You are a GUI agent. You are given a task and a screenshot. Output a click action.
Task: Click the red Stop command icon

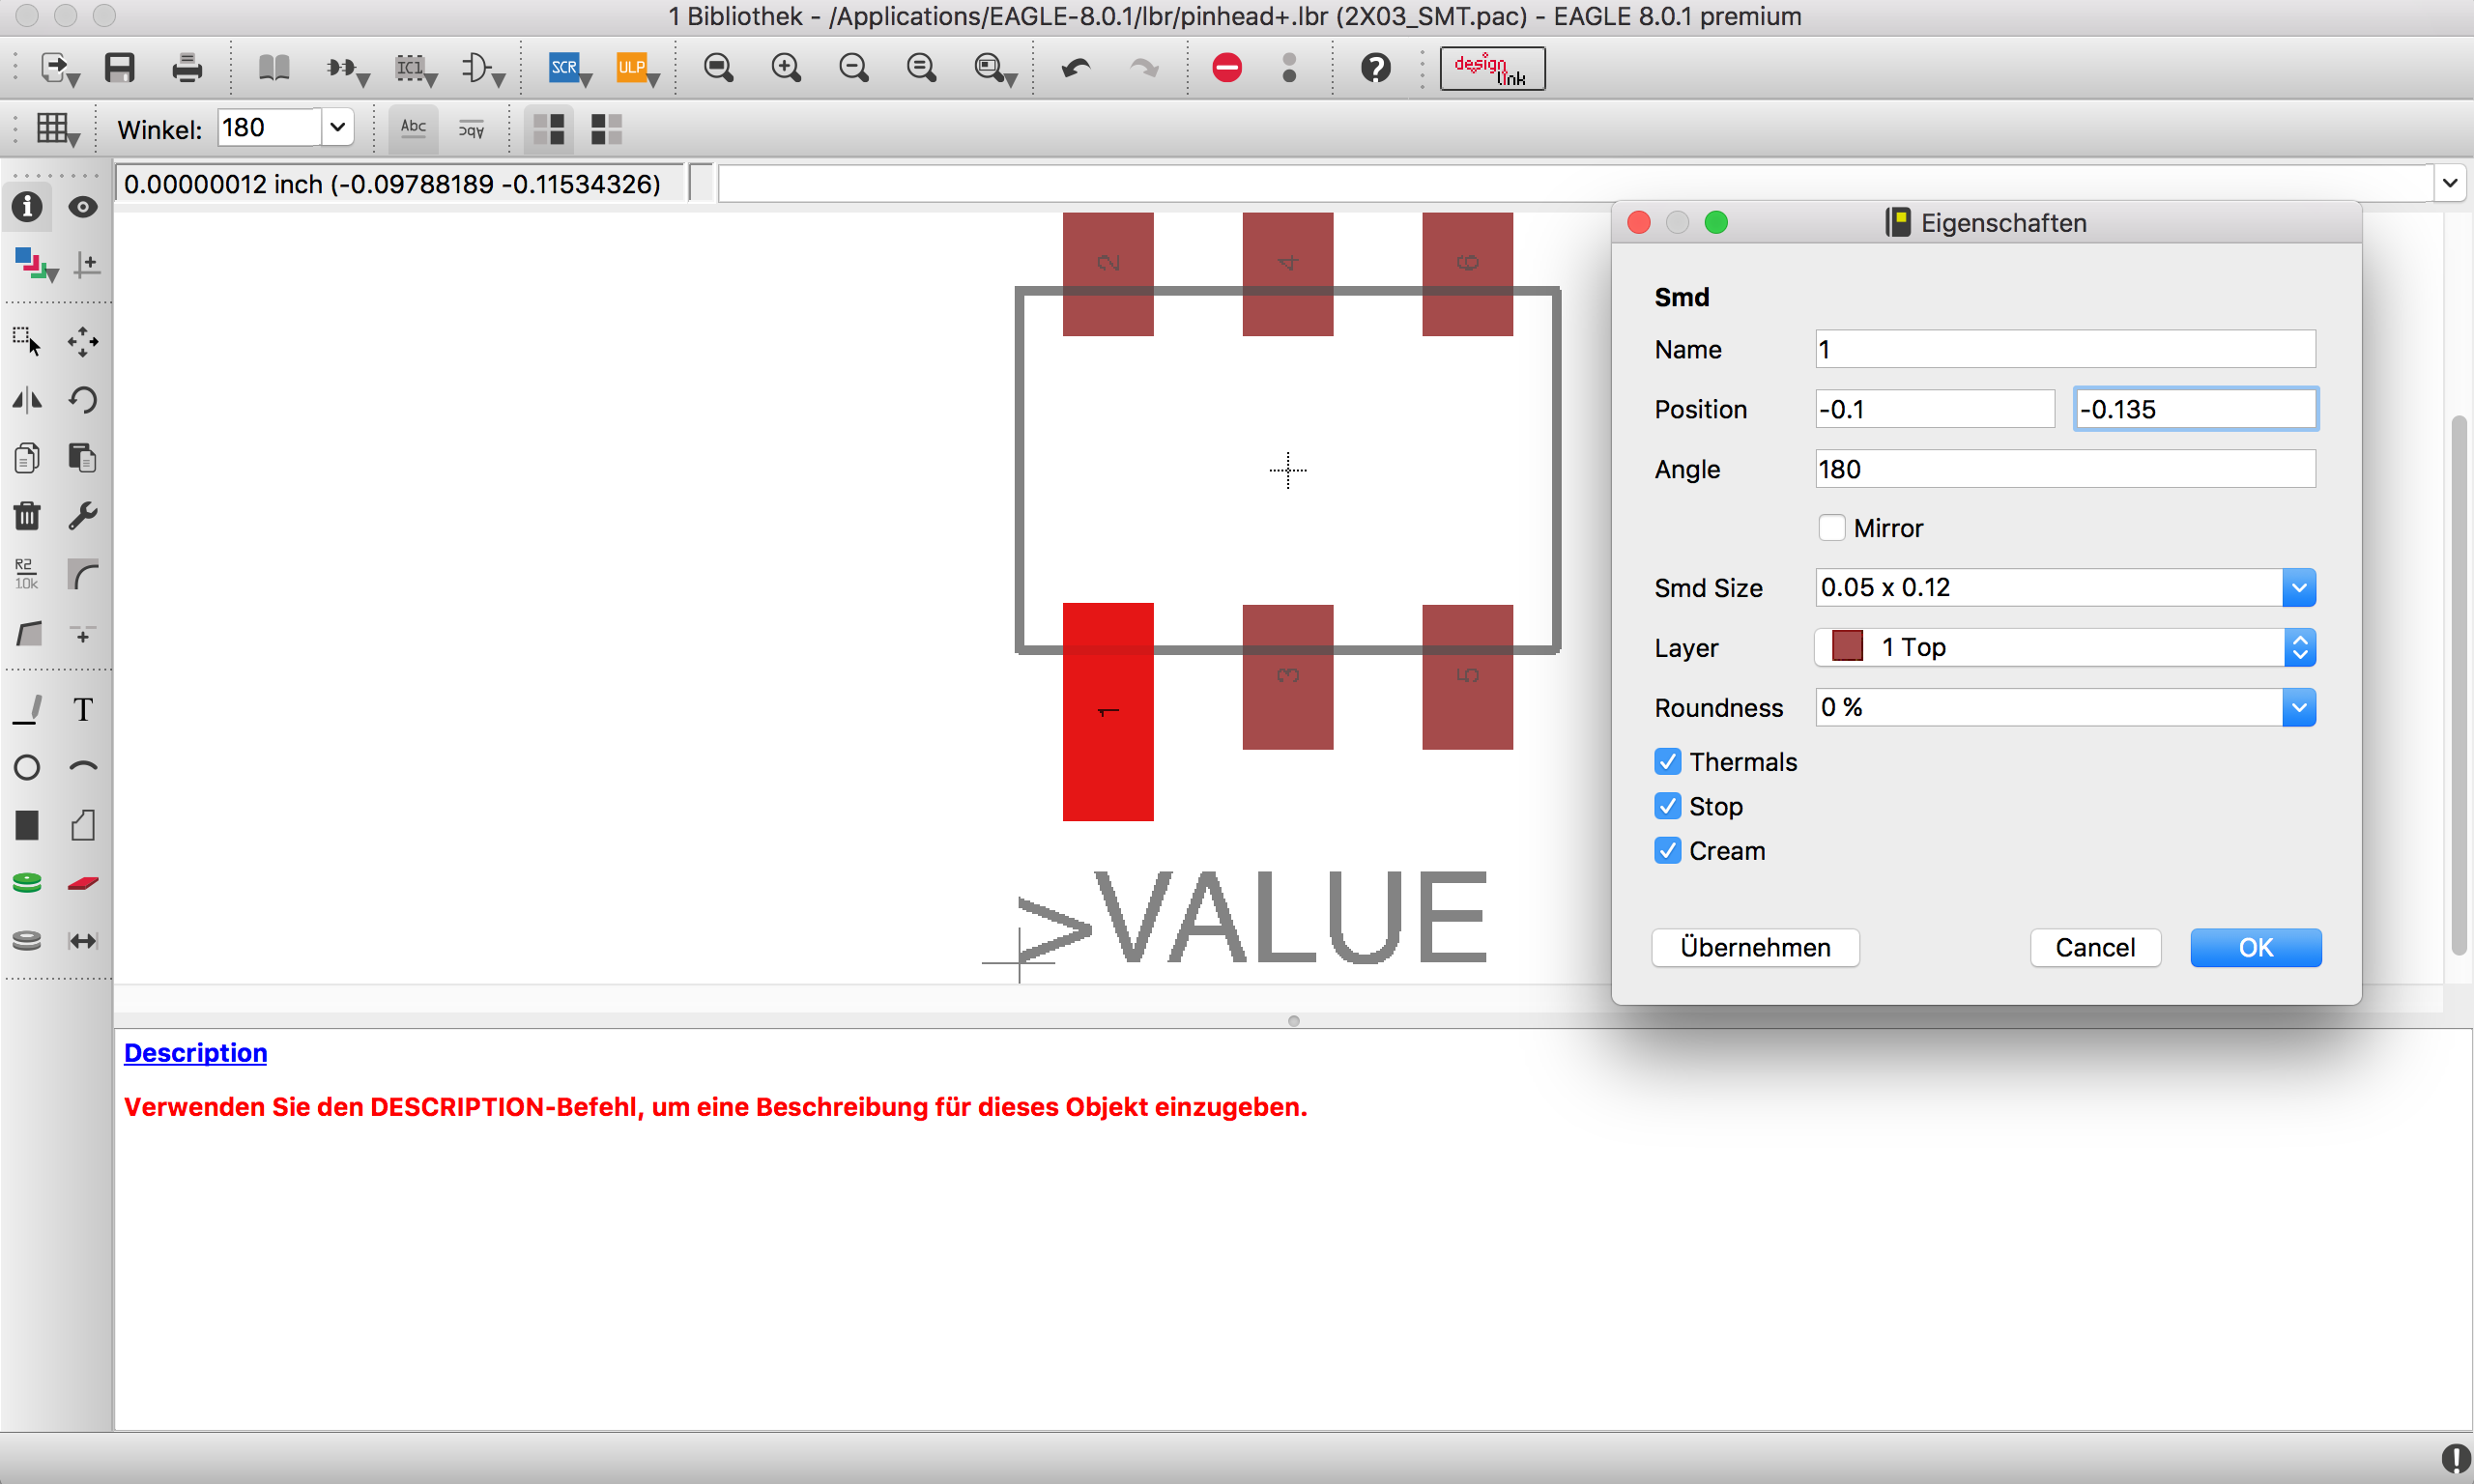point(1227,68)
